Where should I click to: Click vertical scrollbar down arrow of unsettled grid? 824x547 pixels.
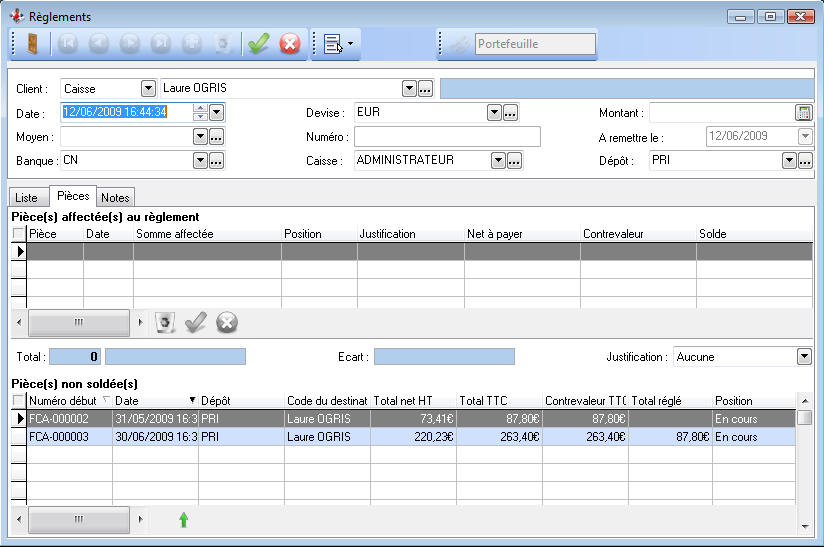tap(805, 527)
